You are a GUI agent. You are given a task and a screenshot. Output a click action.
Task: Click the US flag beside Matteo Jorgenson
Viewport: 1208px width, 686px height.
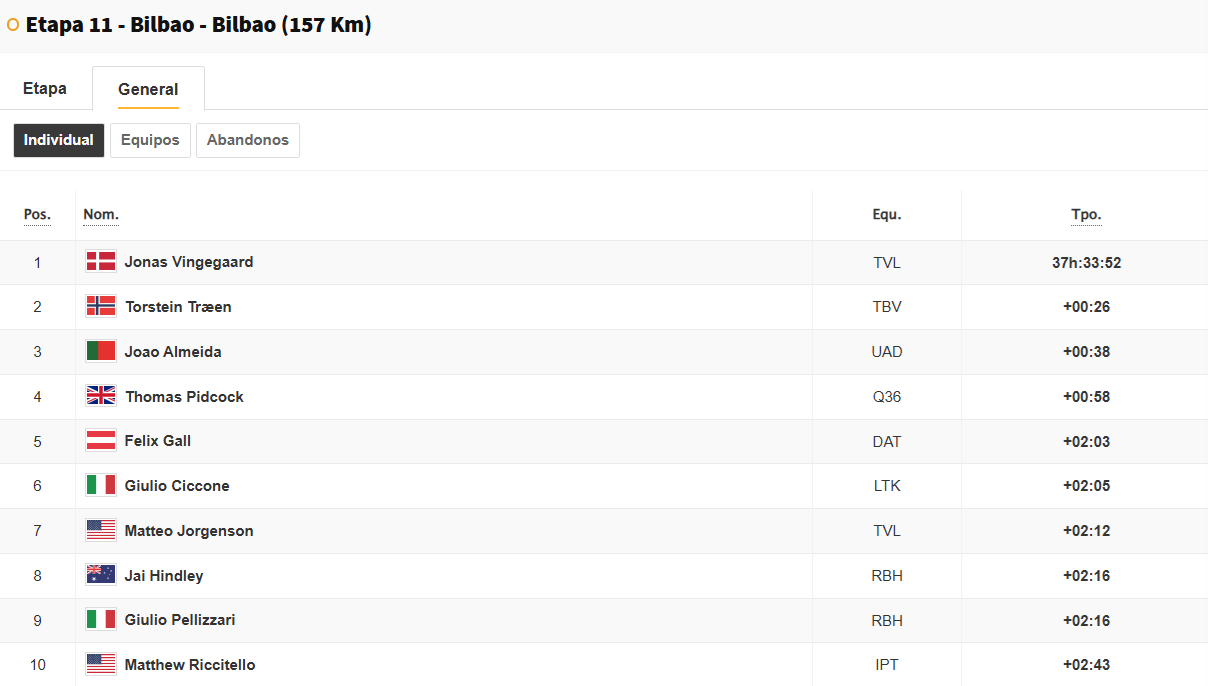101,530
